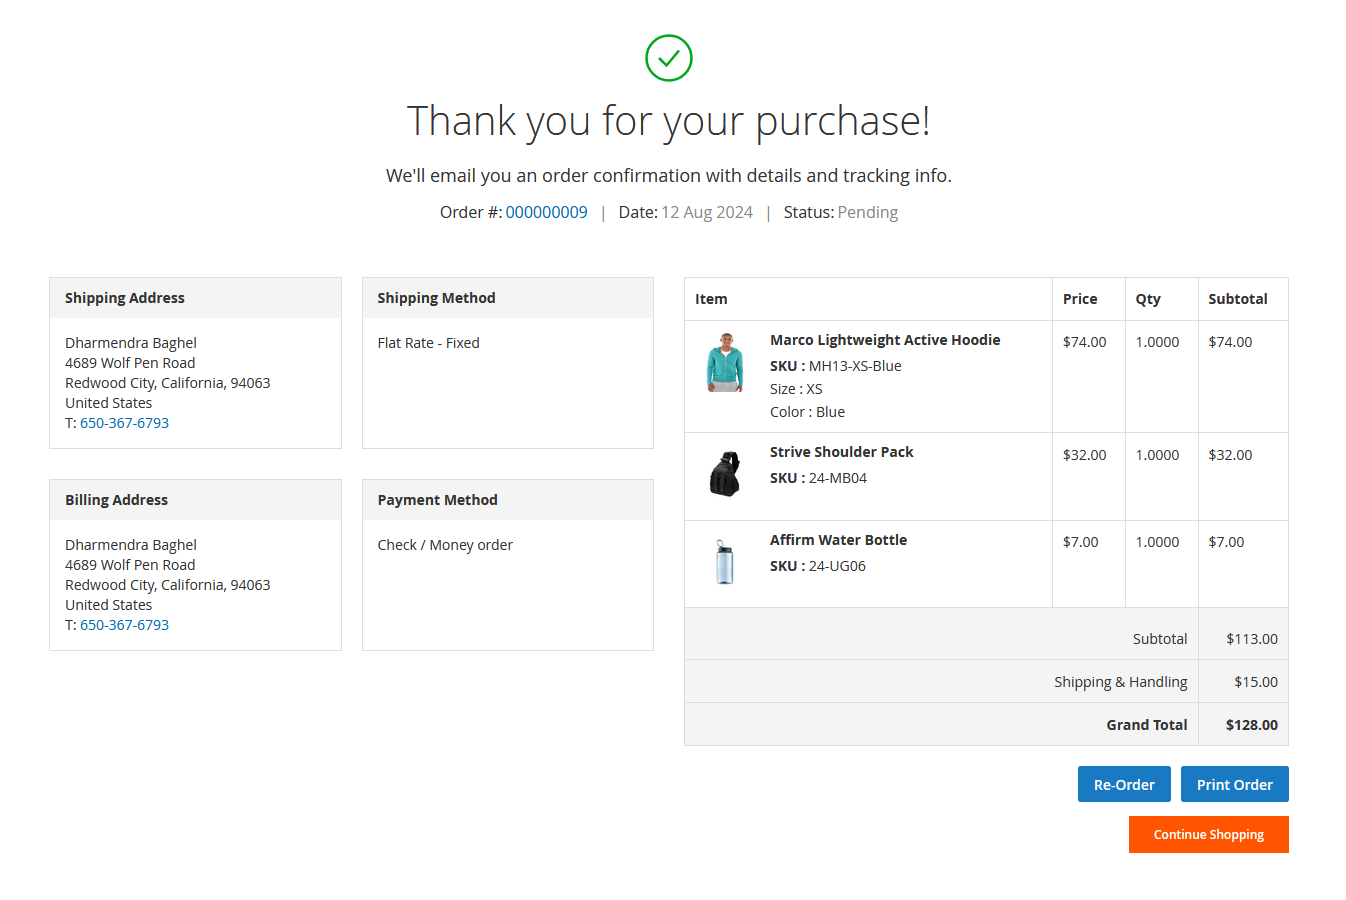Click the green success checkmark icon
Image resolution: width=1346 pixels, height=900 pixels.
tap(669, 58)
